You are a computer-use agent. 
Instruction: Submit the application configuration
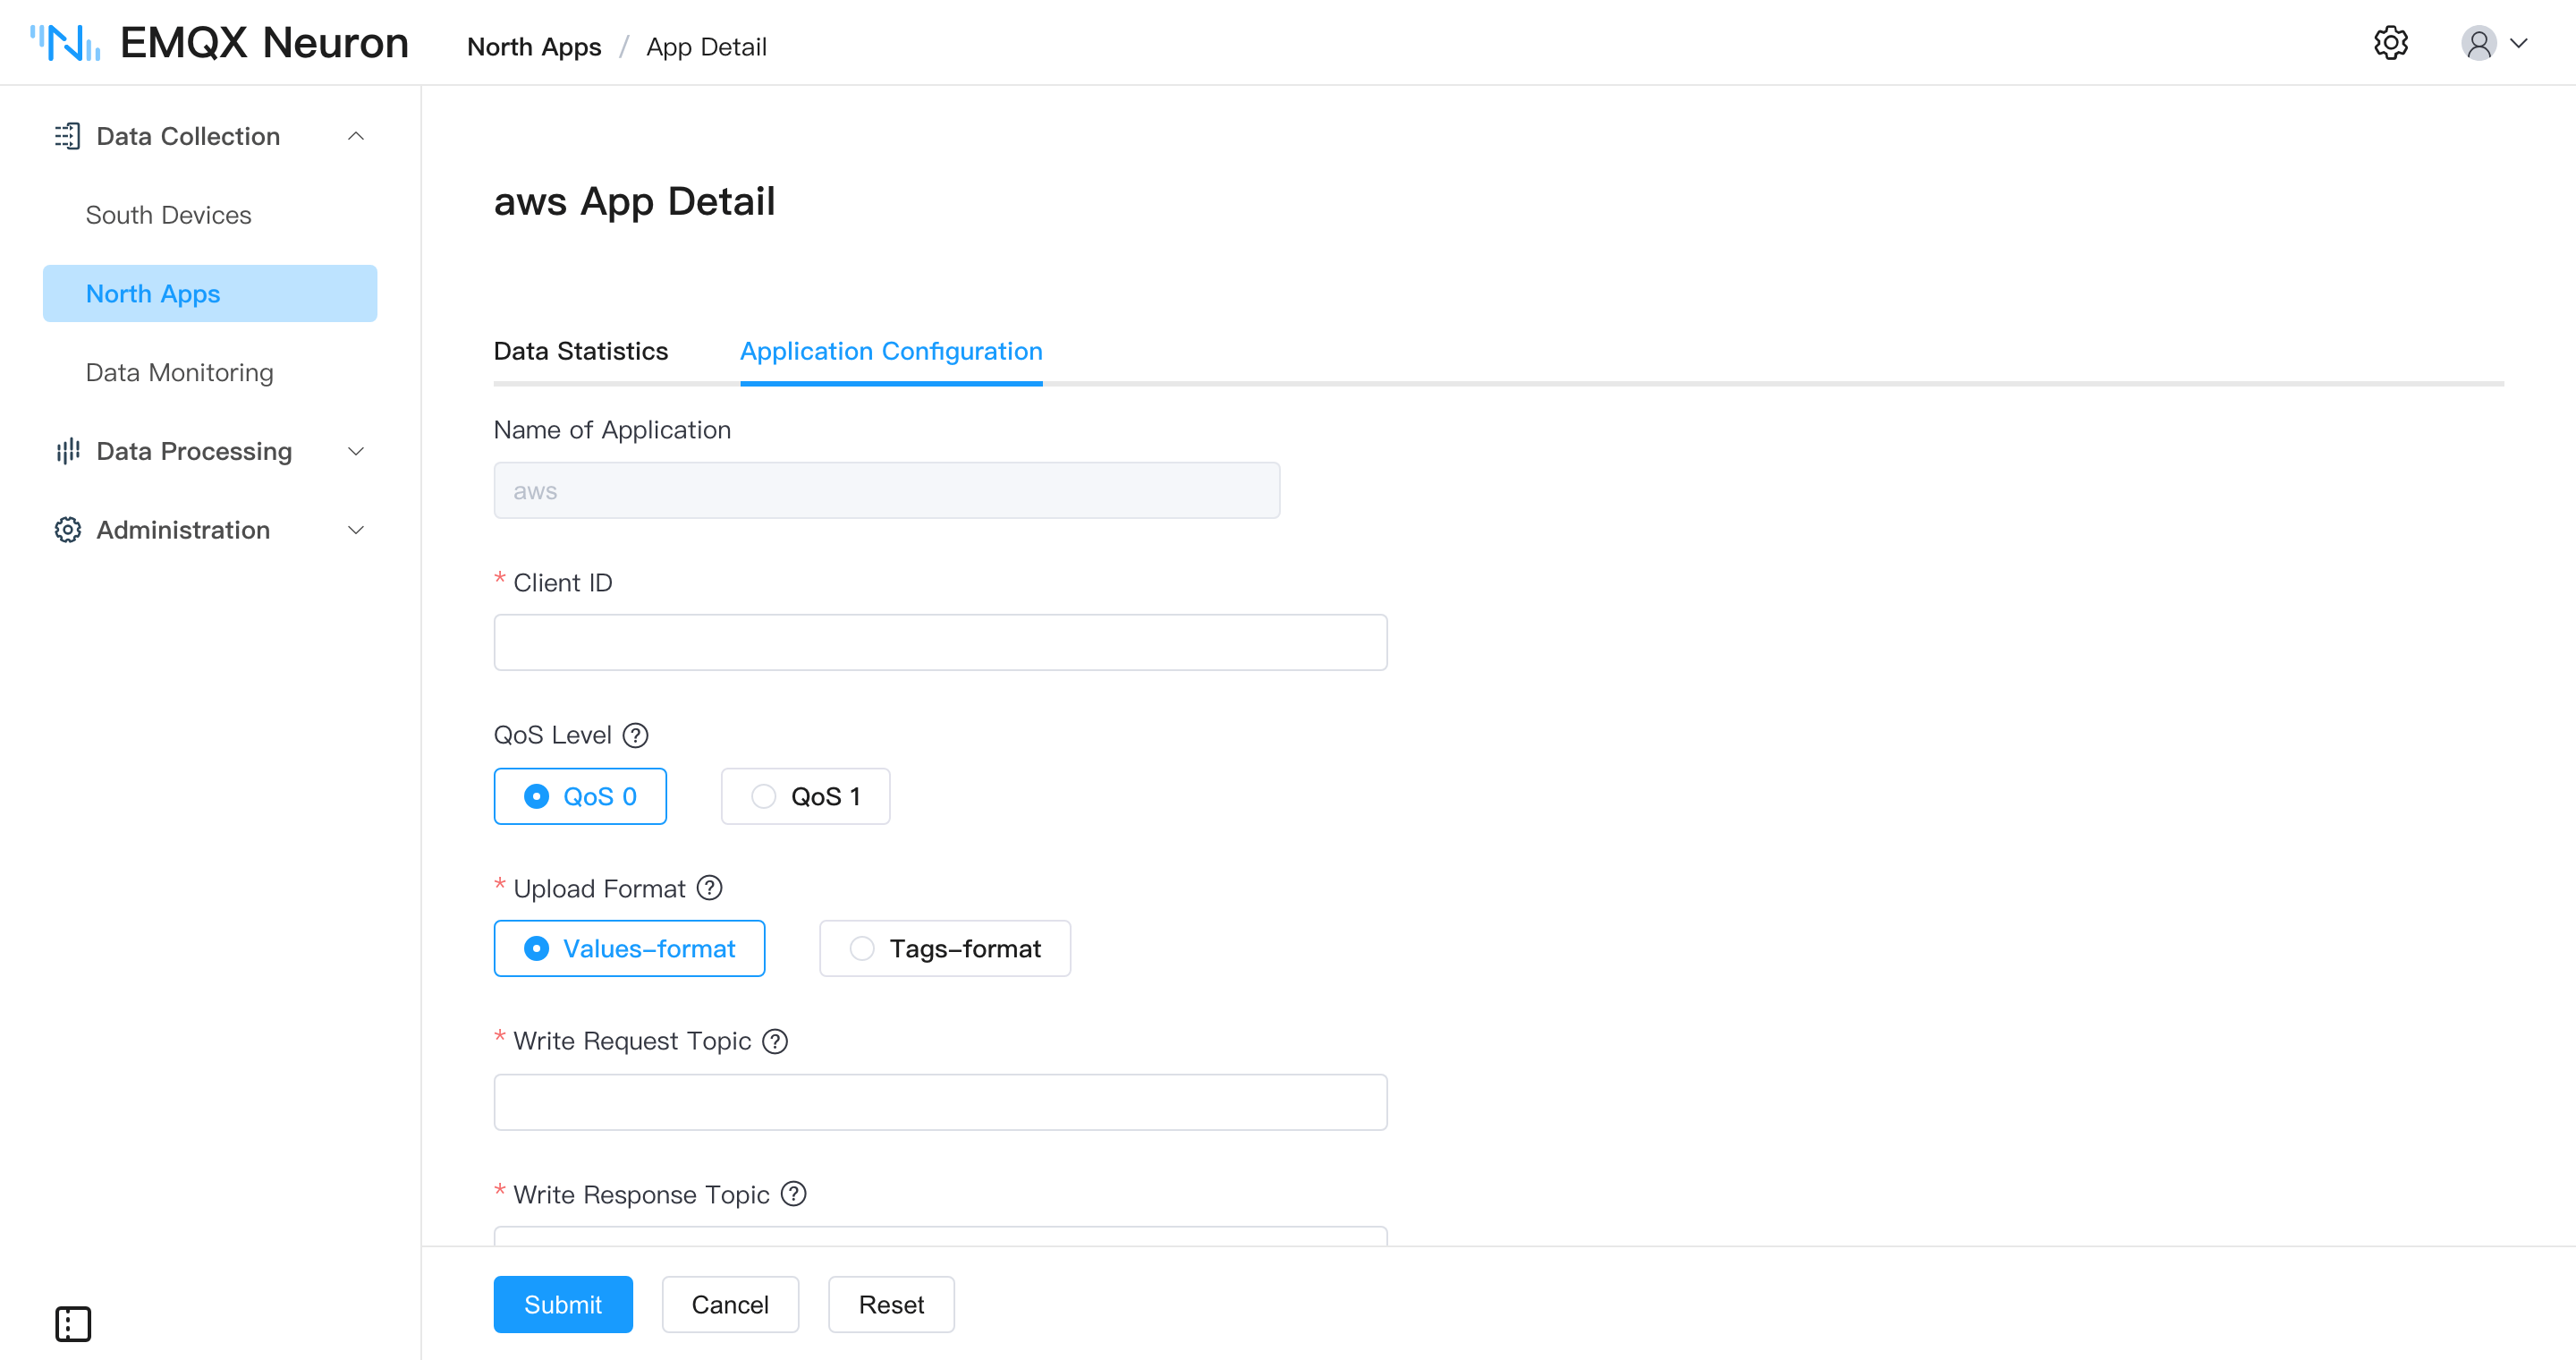(x=563, y=1304)
